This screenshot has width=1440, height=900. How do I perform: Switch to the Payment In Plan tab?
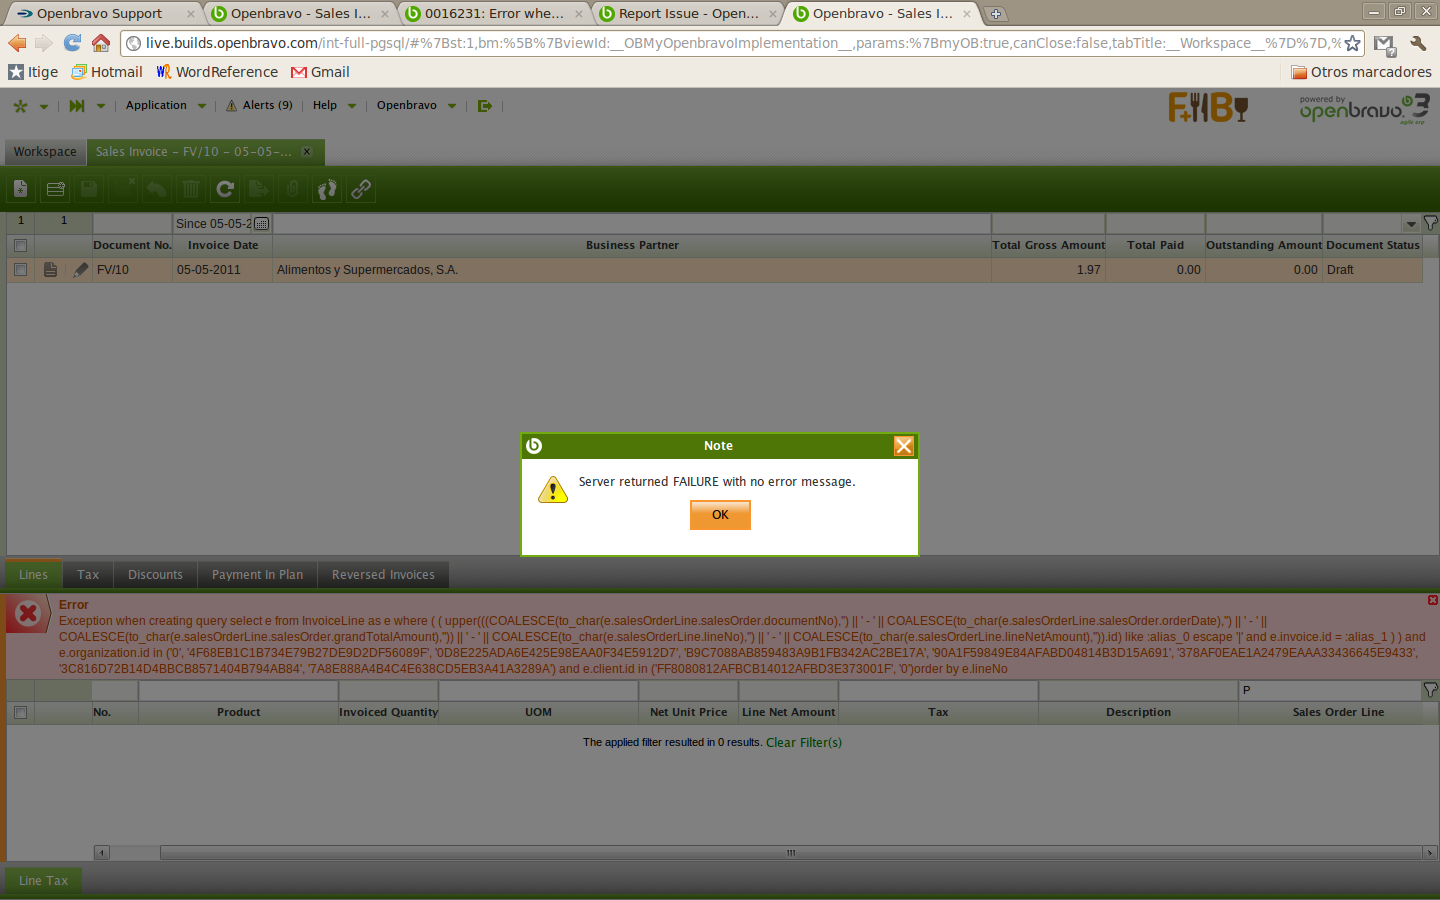[x=257, y=575]
